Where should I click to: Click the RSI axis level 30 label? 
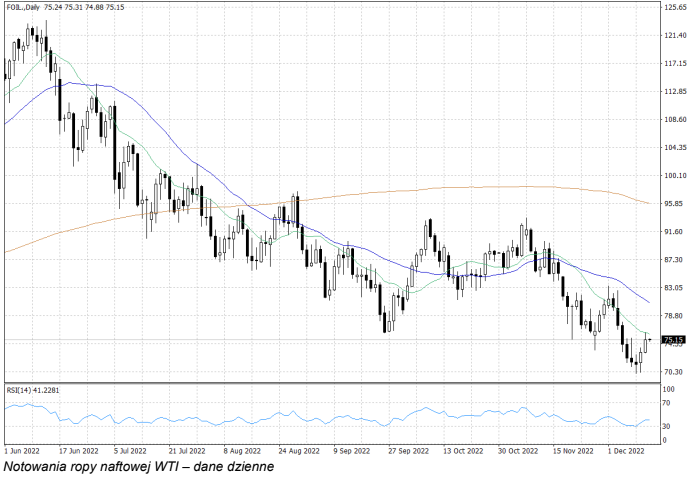click(667, 427)
